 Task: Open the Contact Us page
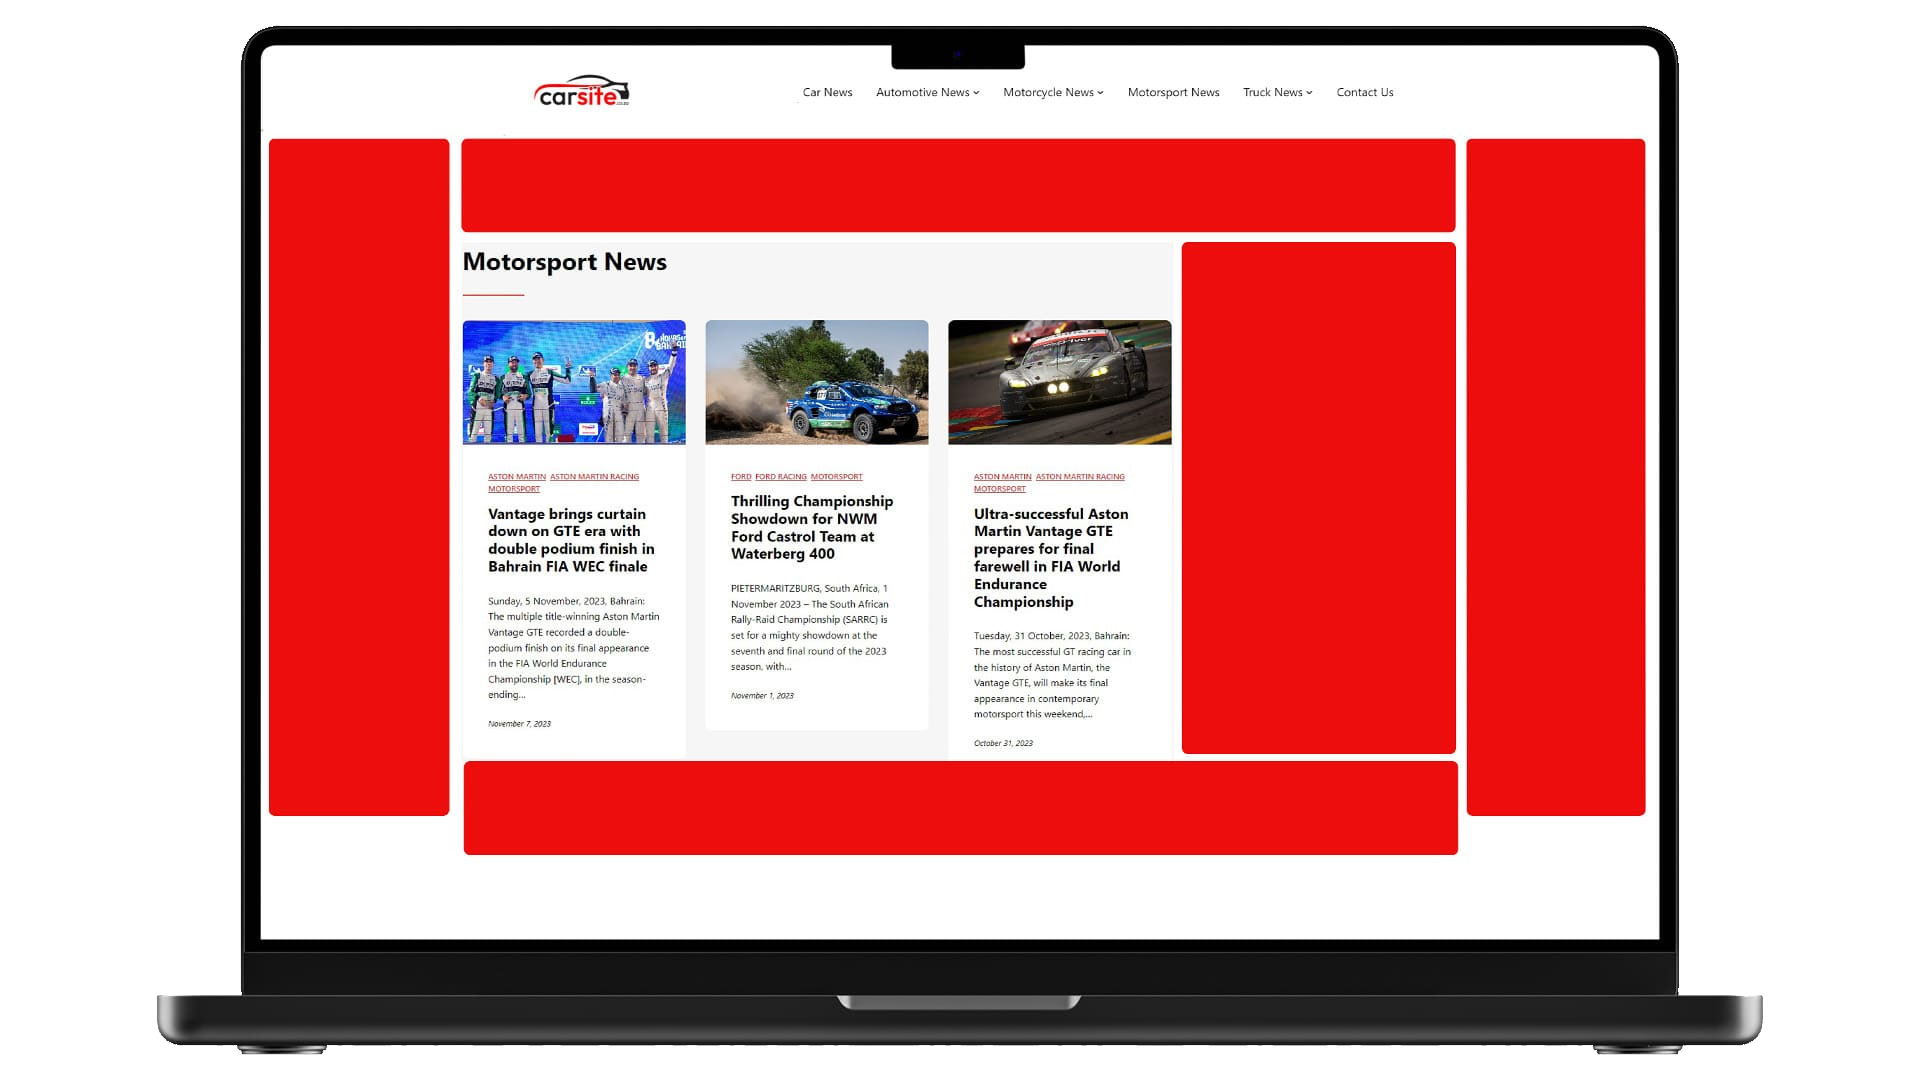click(x=1364, y=92)
